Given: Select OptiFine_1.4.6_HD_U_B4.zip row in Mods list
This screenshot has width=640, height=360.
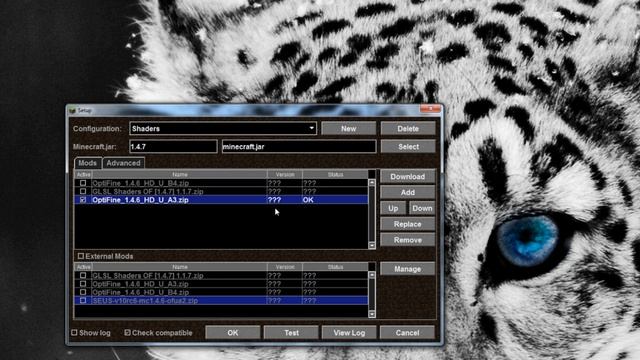Looking at the screenshot, I should click(x=221, y=183).
